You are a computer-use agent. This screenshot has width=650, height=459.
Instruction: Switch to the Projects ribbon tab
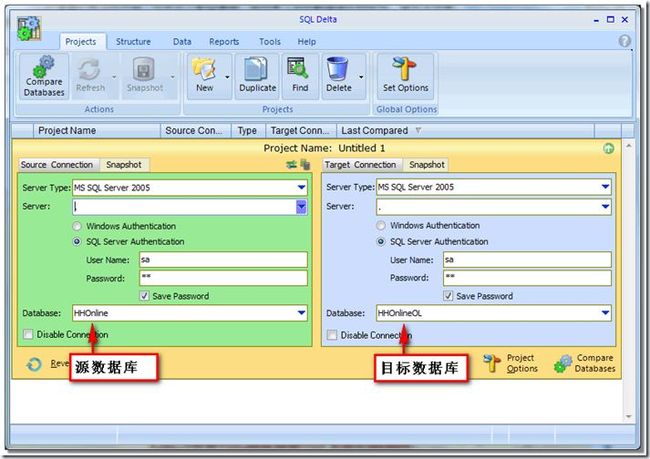click(x=81, y=42)
